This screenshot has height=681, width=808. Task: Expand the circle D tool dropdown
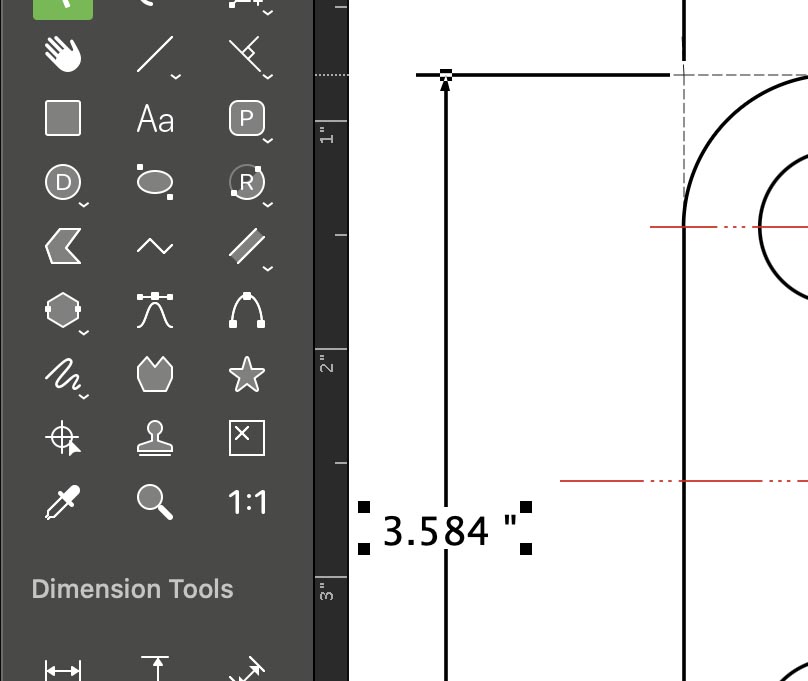84,203
